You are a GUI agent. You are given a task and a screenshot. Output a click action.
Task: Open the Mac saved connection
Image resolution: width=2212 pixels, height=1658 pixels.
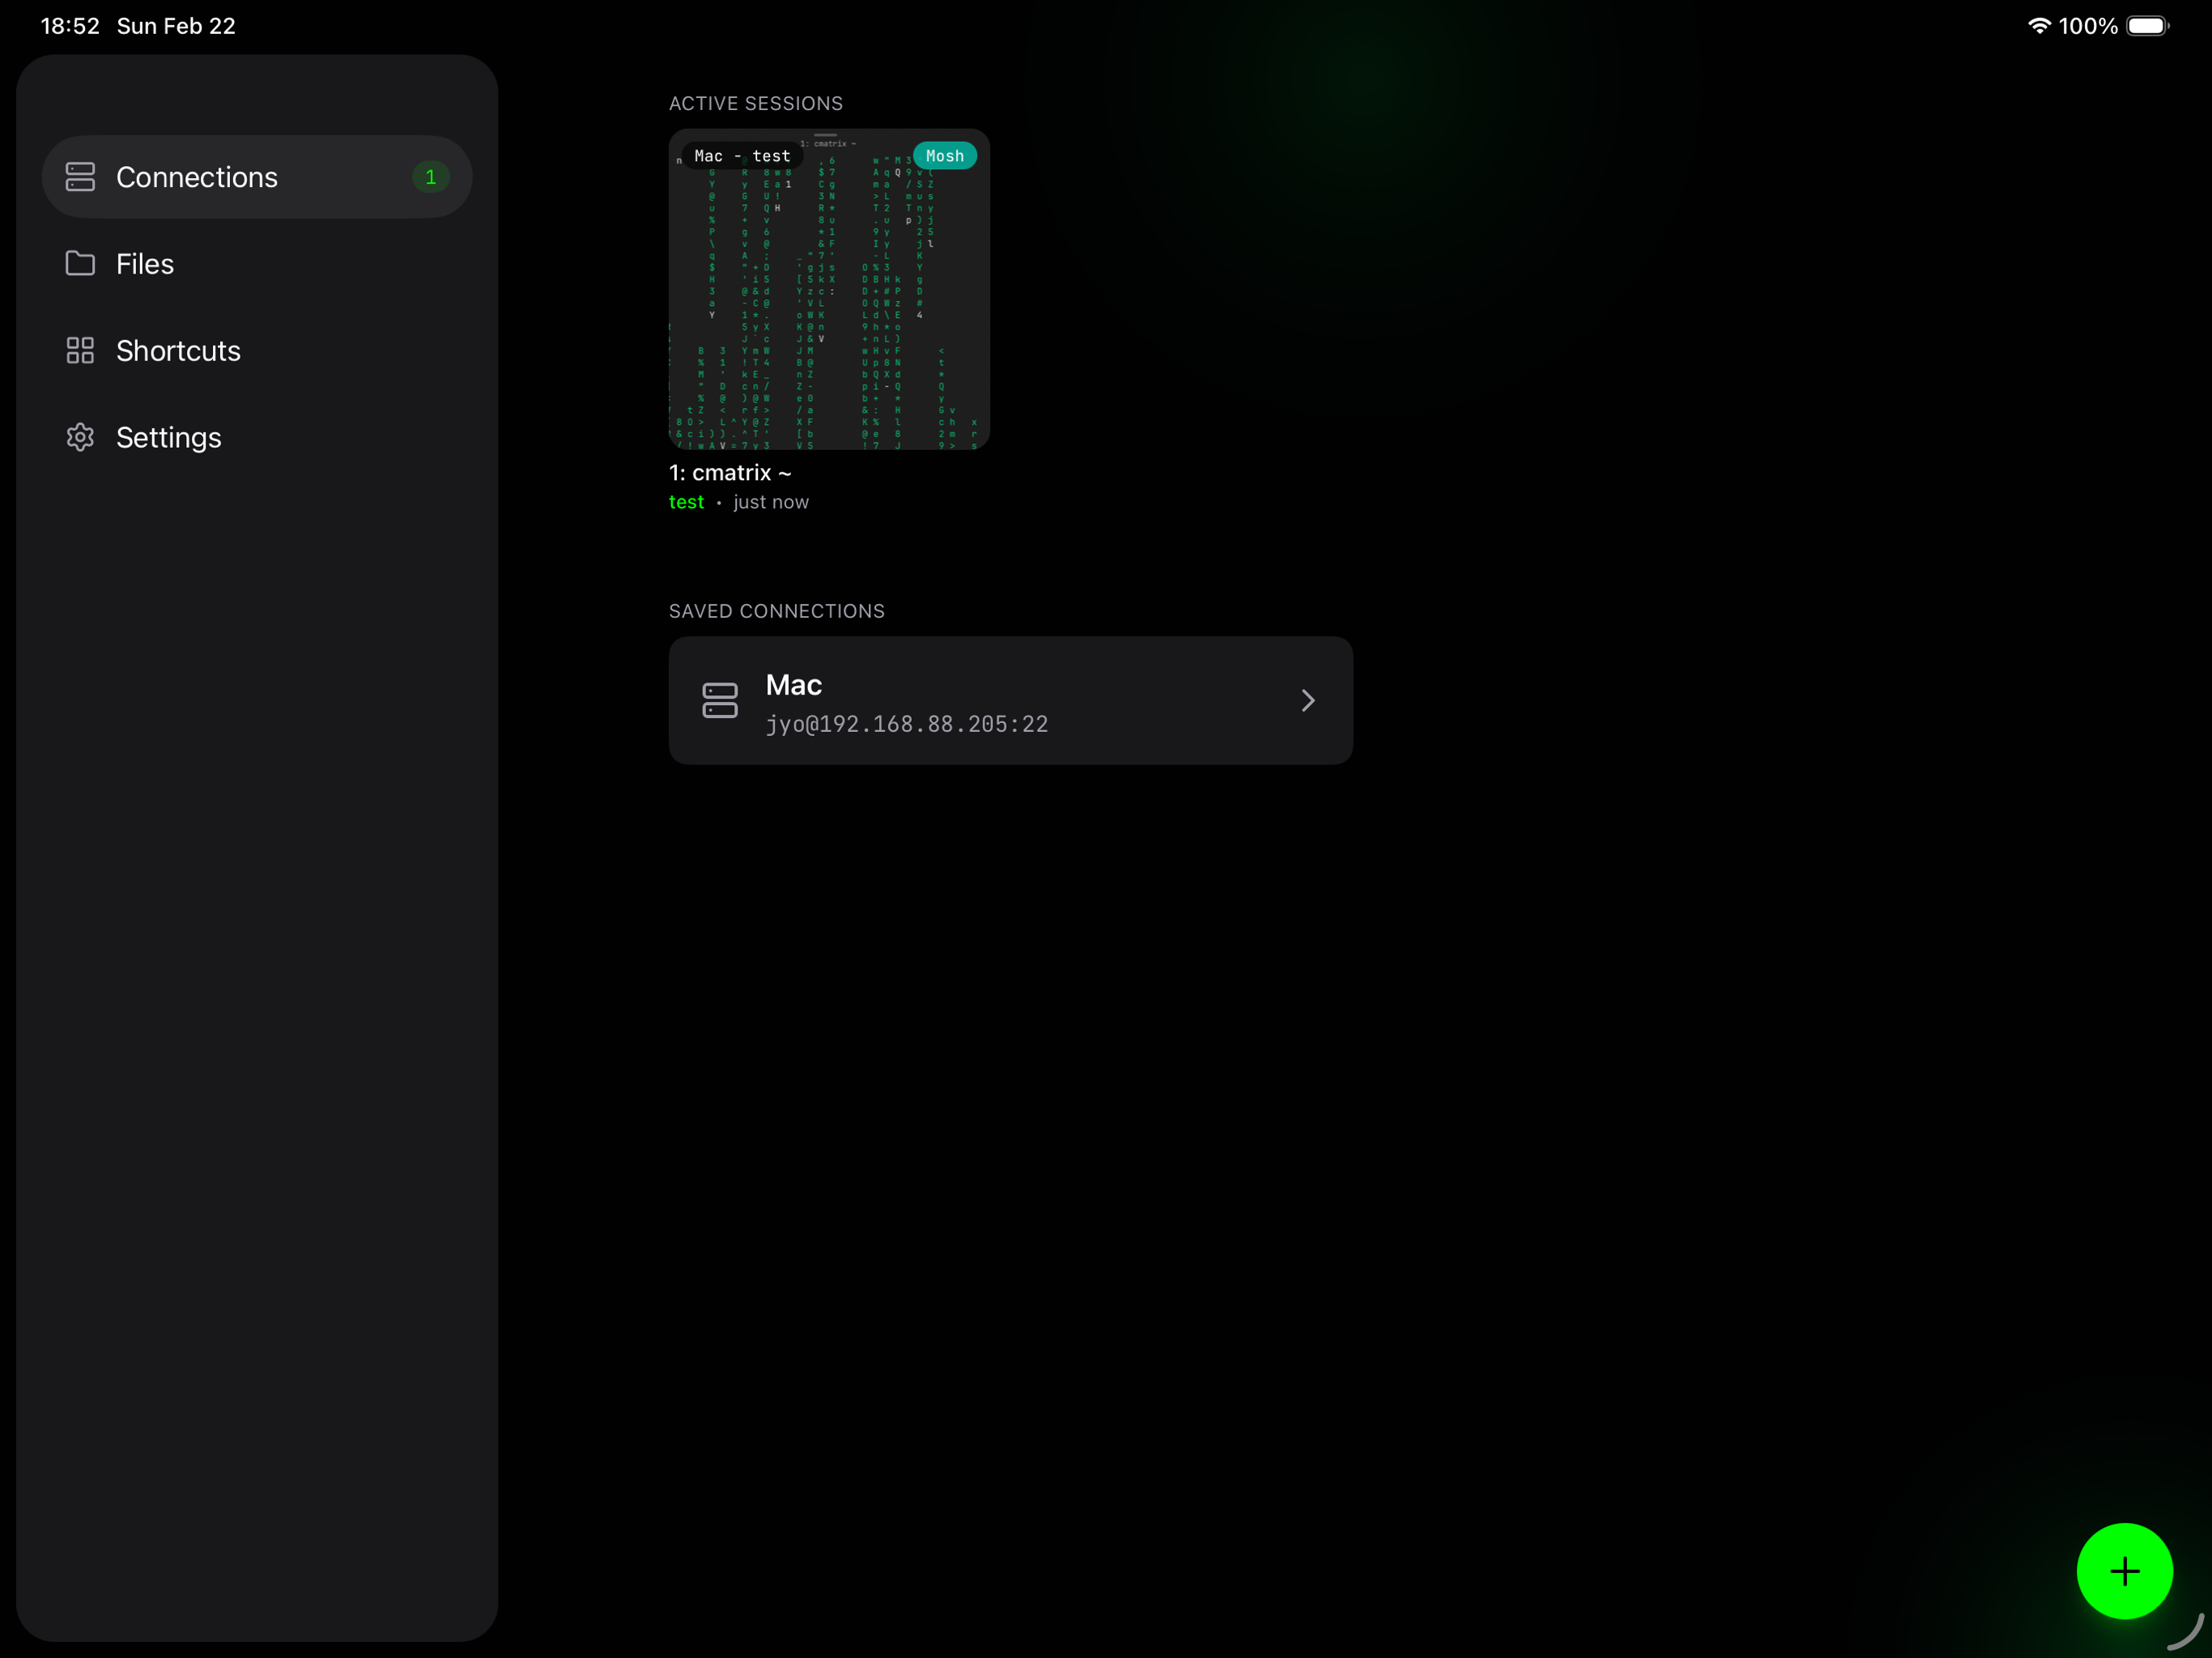coord(1011,701)
